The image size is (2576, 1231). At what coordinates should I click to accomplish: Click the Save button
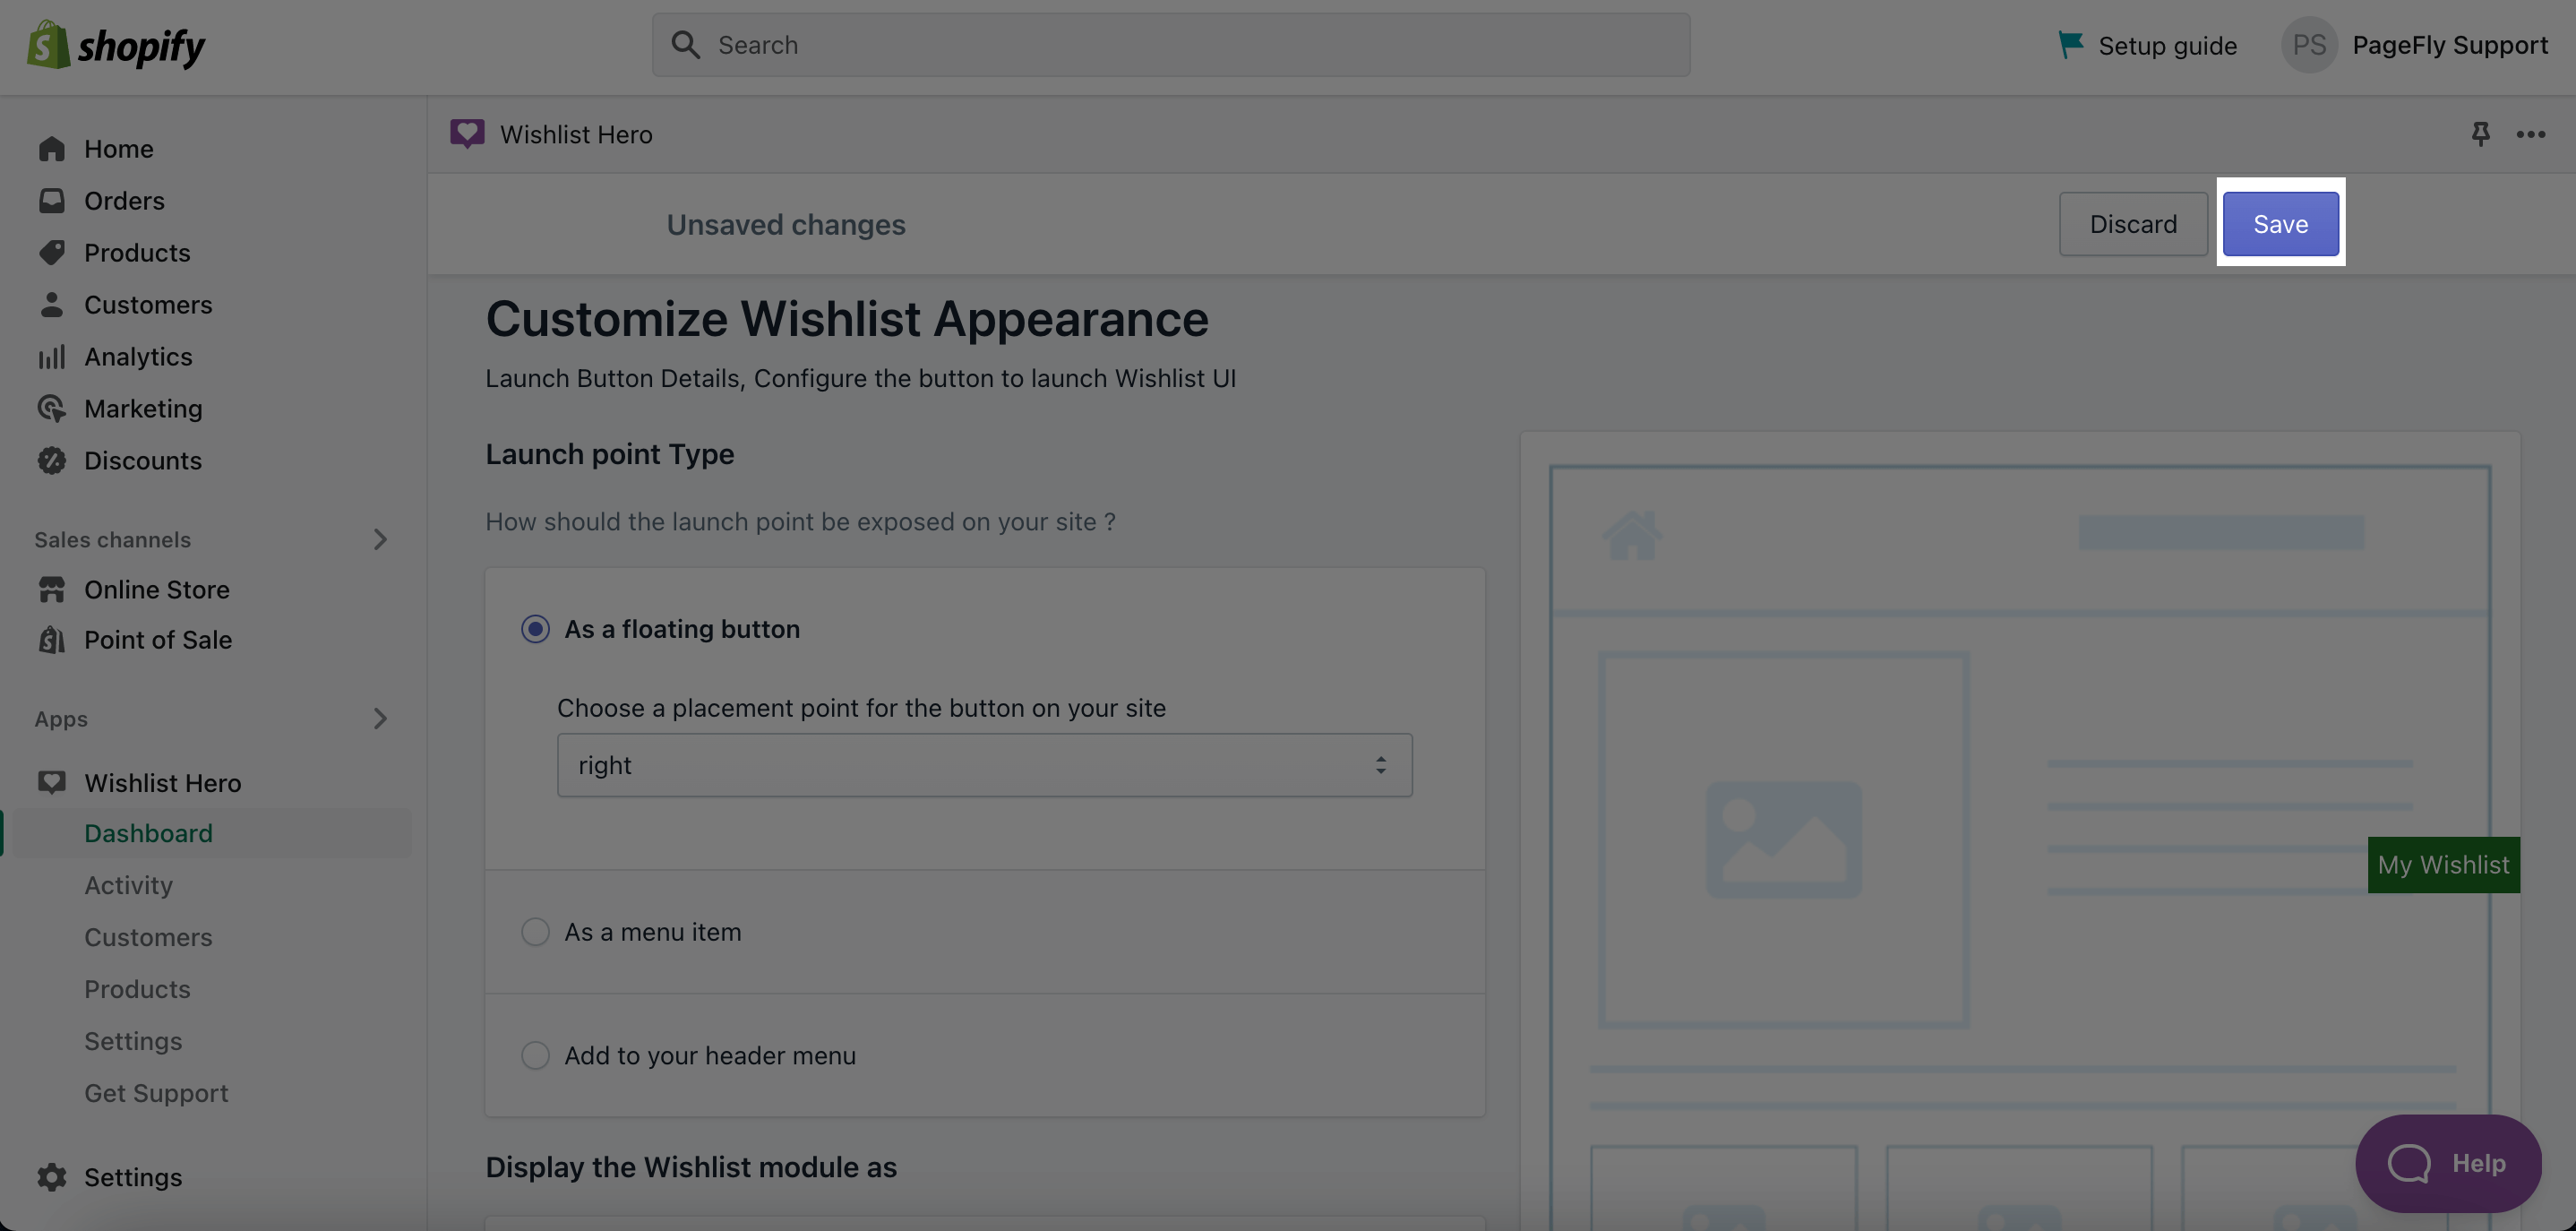pos(2280,224)
